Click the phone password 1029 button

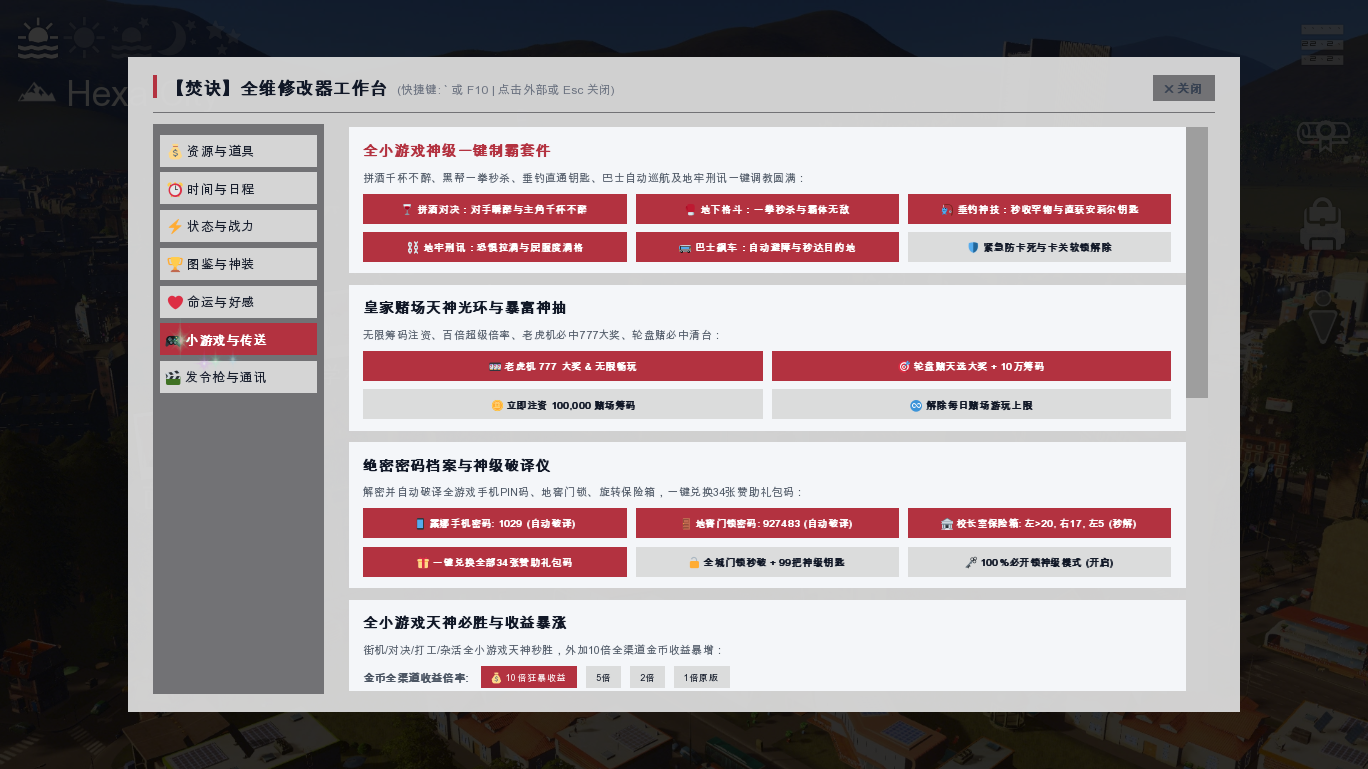point(495,523)
